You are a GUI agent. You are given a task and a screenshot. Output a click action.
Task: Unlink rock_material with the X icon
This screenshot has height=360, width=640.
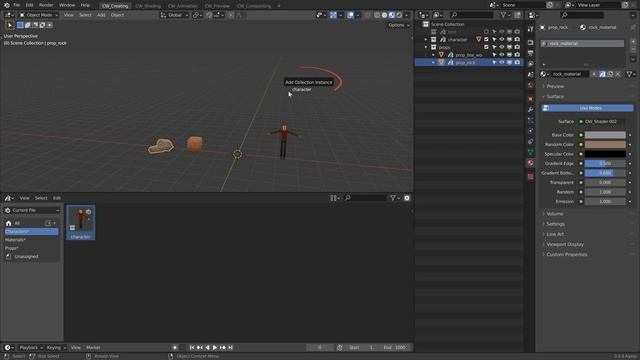click(618, 74)
